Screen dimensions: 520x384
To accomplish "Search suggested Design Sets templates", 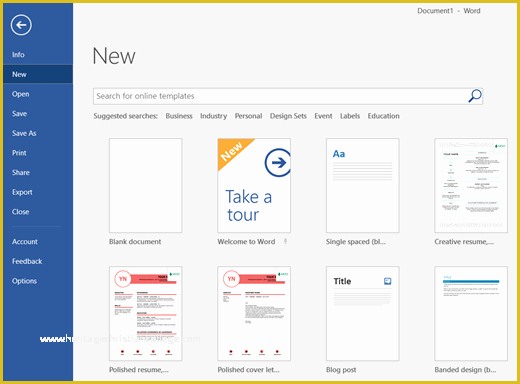I will point(288,116).
